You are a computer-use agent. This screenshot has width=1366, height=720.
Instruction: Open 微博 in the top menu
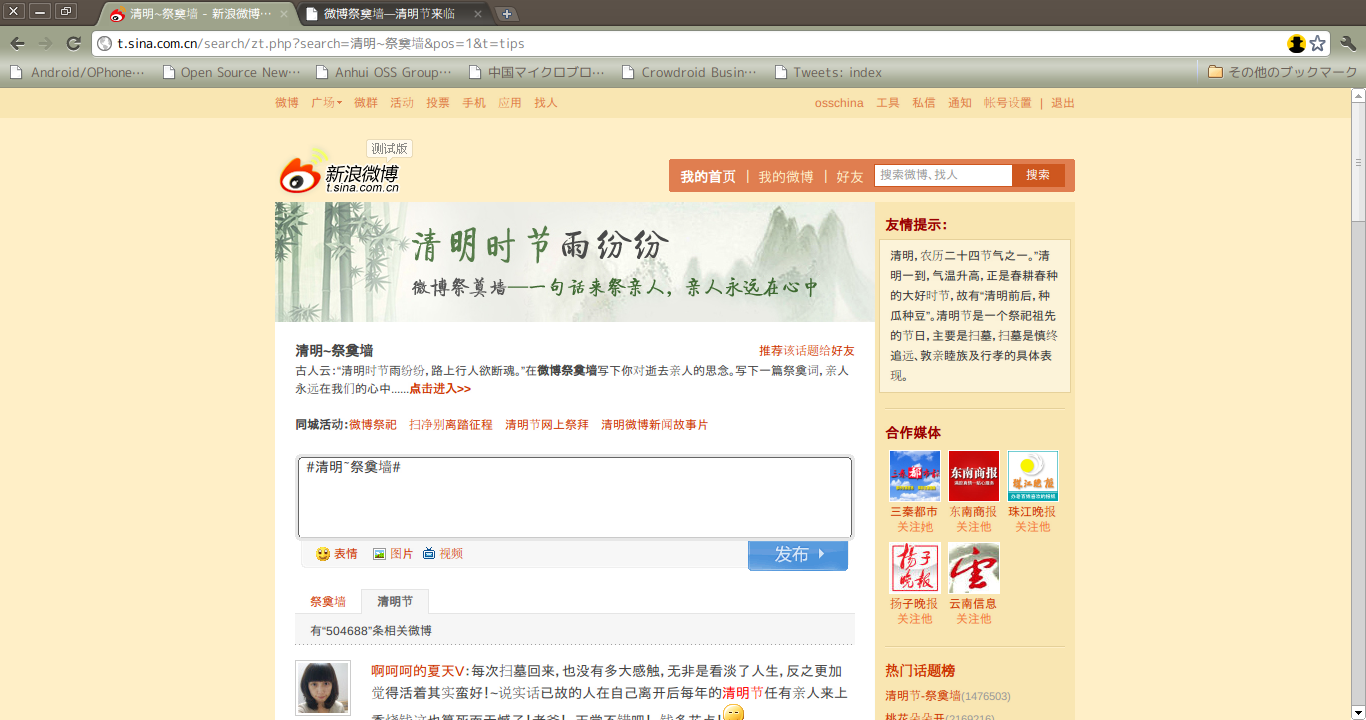point(287,103)
